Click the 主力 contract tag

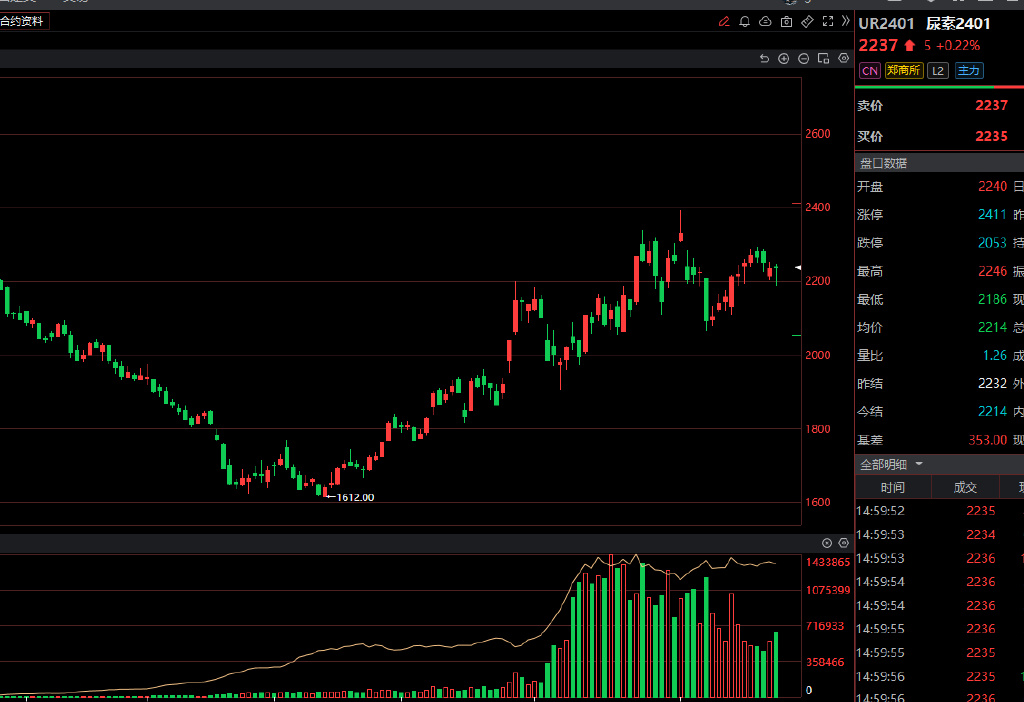968,71
